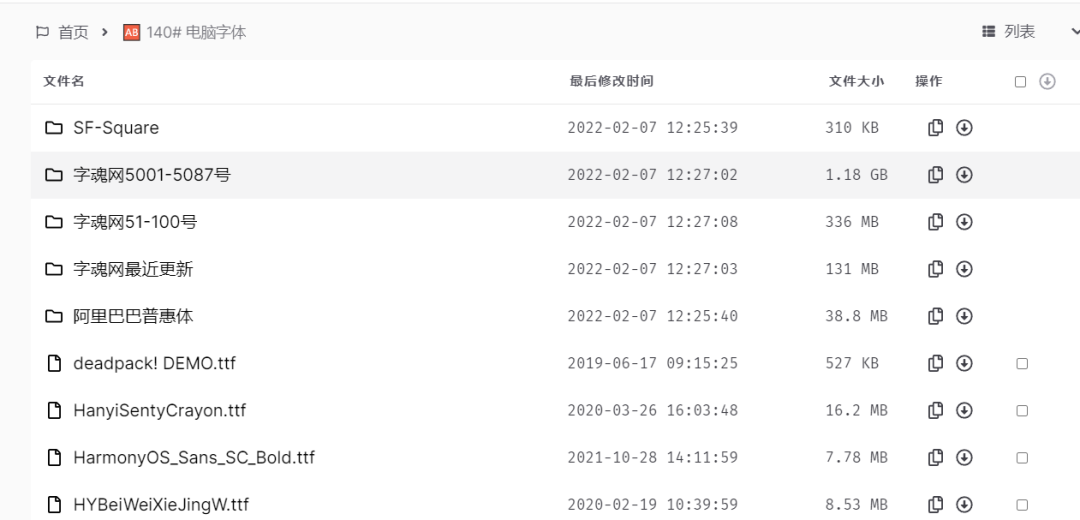Download HanyiSentyCrayon.ttf file
1080x520 pixels.
coord(965,410)
